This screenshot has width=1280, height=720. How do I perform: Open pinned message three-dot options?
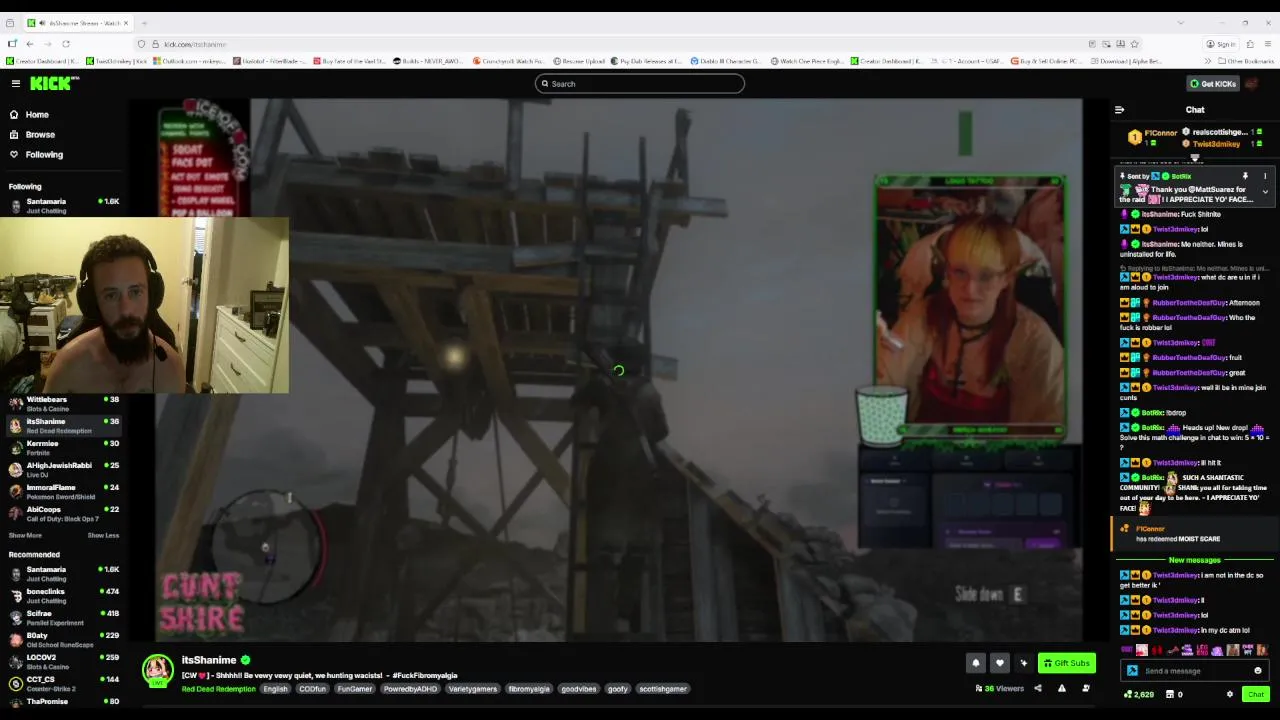tap(1264, 176)
